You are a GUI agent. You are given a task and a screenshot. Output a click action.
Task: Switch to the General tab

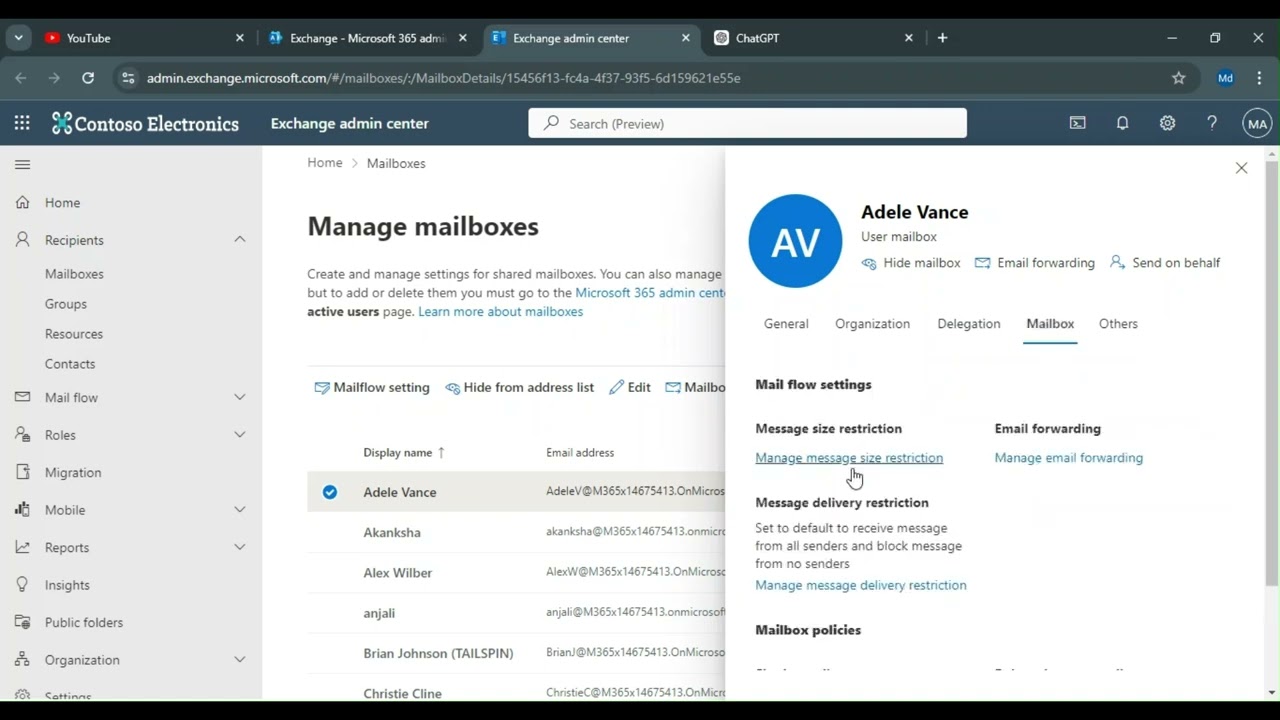pos(786,324)
